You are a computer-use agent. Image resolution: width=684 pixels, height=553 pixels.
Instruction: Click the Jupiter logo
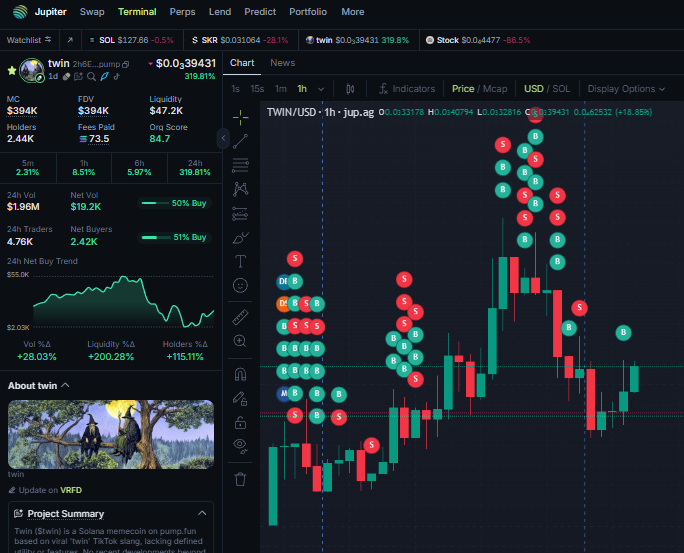20,12
